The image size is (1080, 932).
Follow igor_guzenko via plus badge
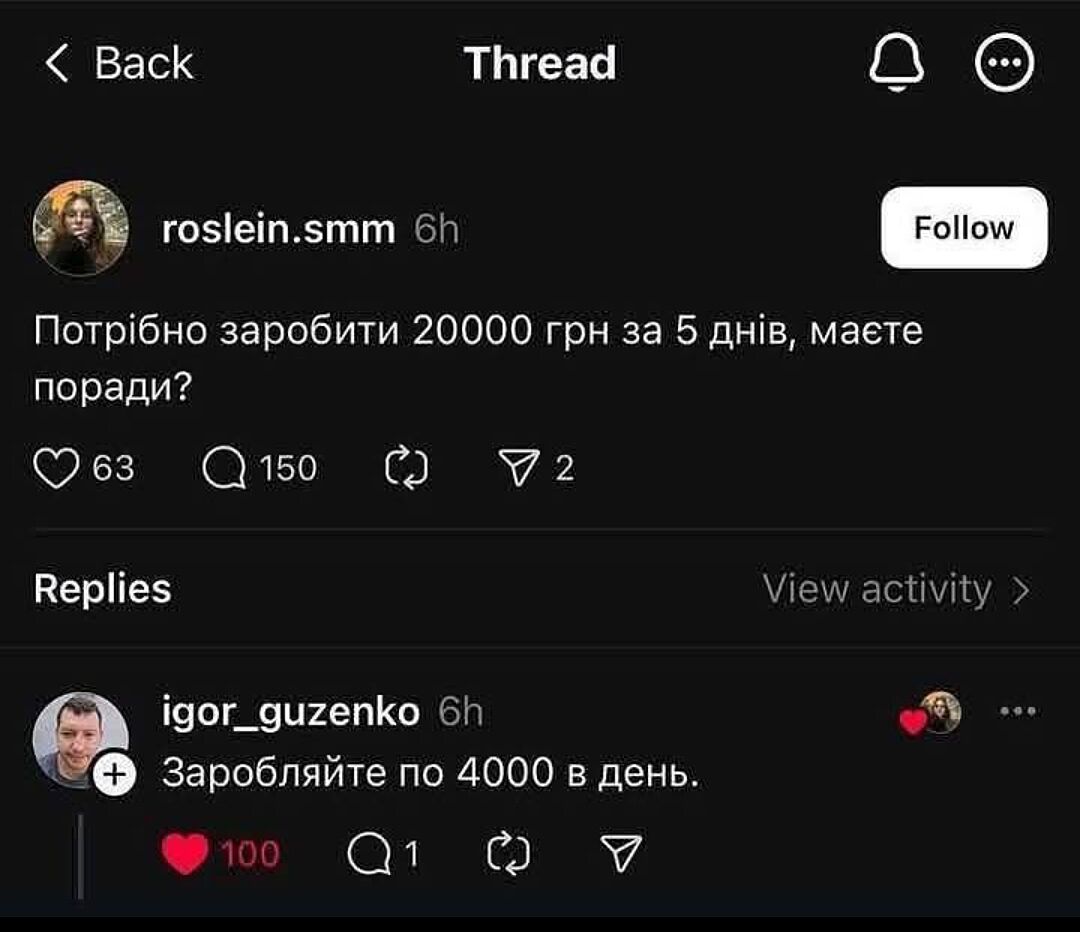click(x=114, y=772)
